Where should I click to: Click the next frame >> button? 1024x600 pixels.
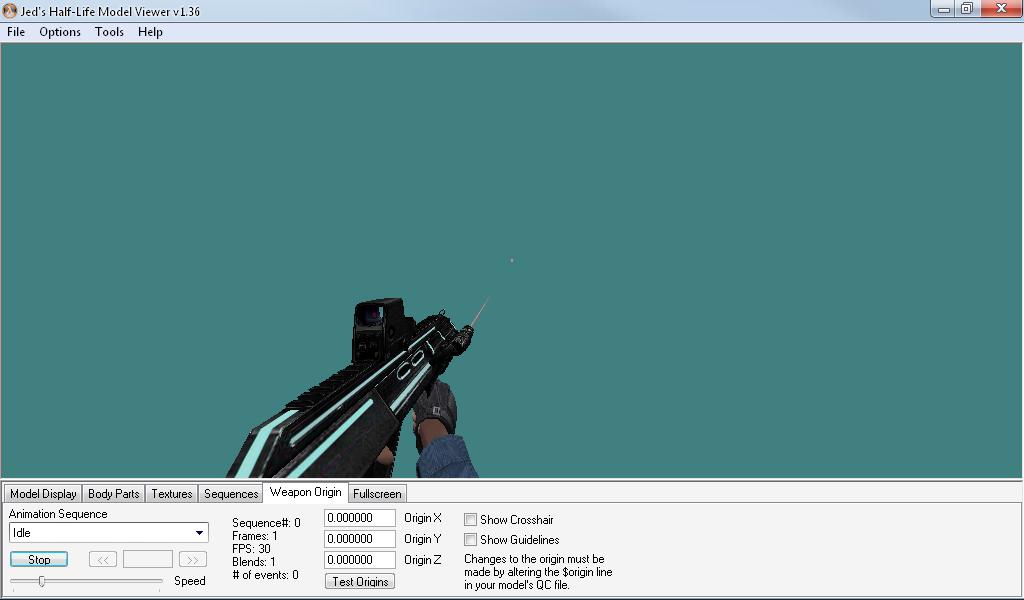tap(193, 560)
